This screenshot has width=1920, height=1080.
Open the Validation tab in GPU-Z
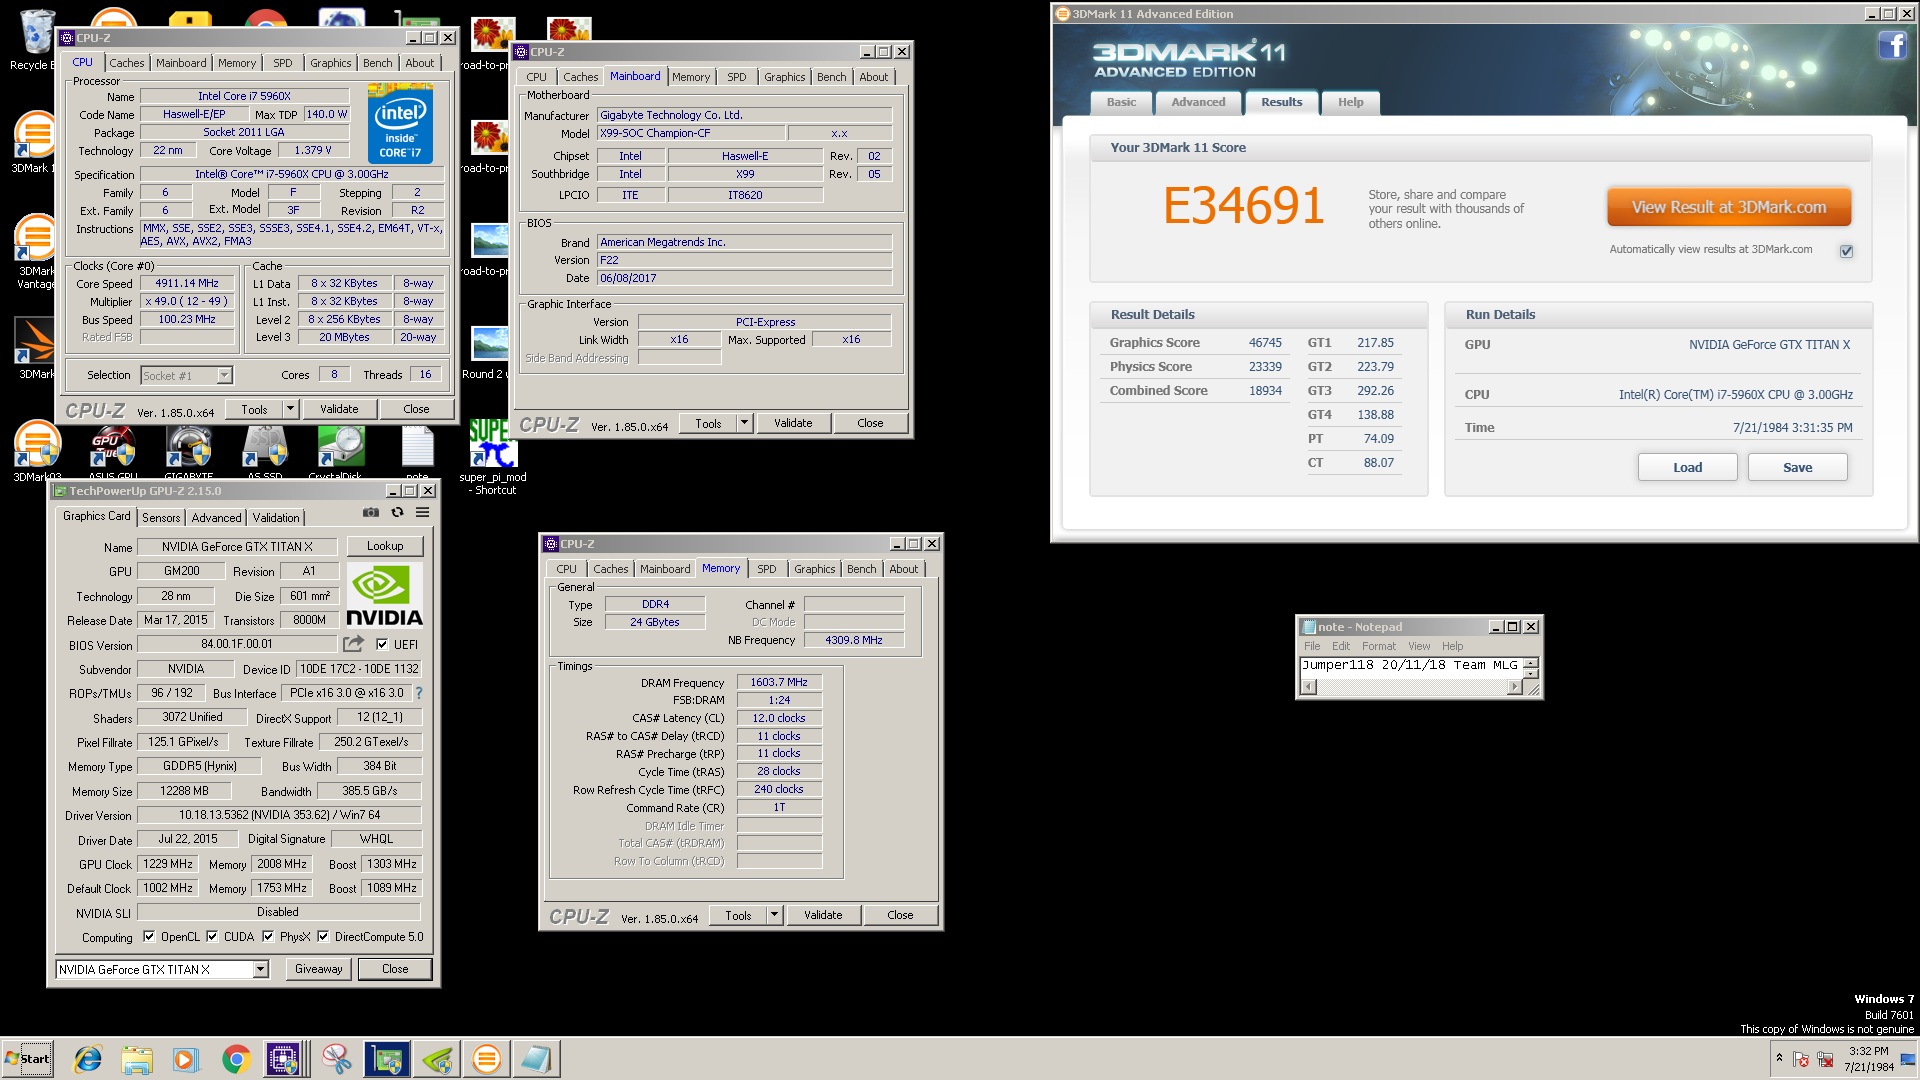pyautogui.click(x=275, y=518)
